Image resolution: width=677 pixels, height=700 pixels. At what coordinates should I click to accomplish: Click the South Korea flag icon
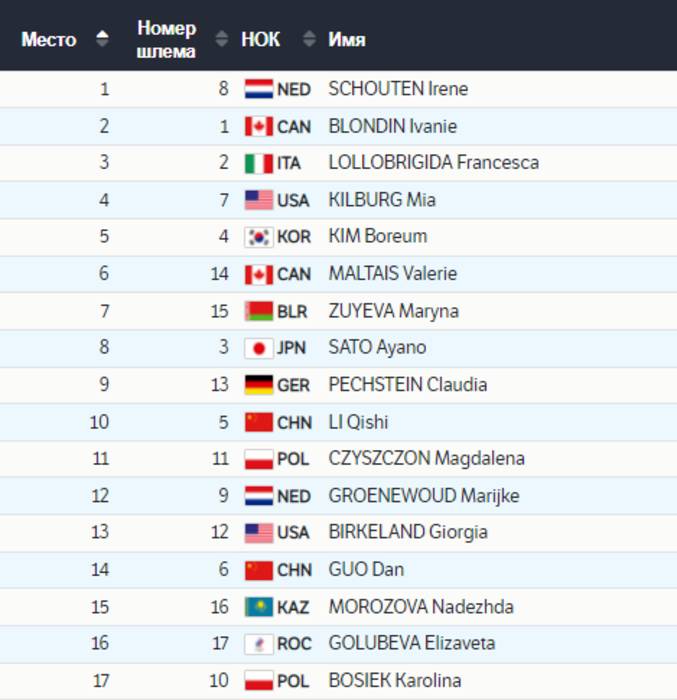coord(259,237)
